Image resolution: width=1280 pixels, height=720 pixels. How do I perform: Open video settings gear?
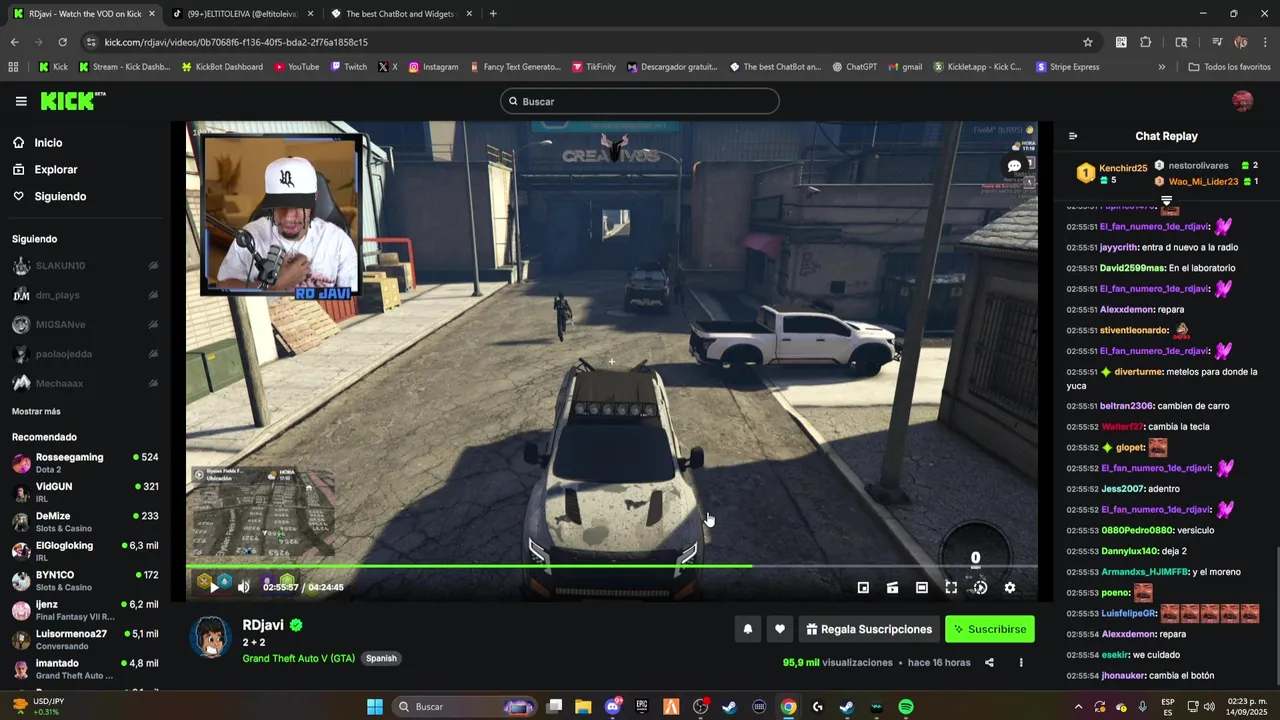tap(1010, 587)
